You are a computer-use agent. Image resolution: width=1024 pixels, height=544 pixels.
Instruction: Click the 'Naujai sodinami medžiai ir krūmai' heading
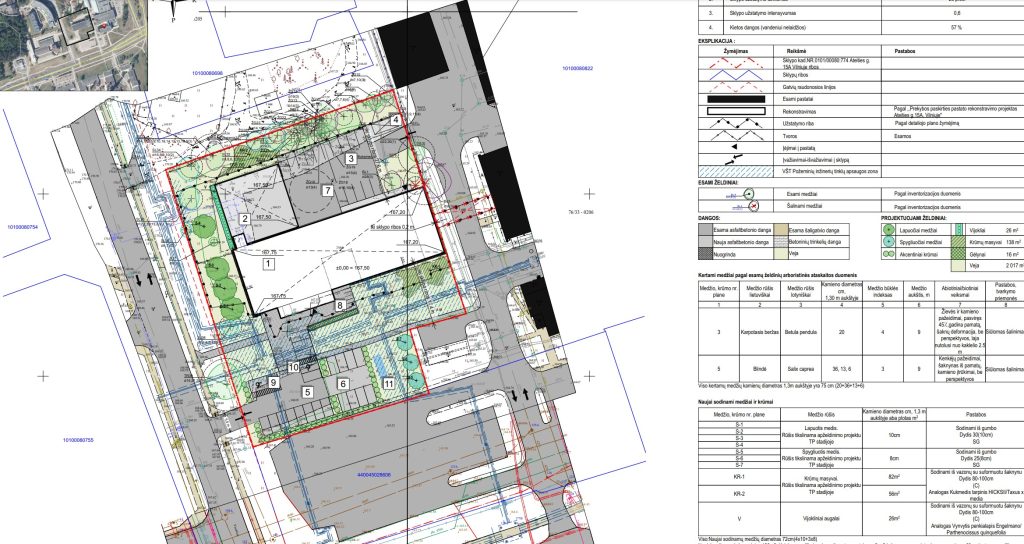tap(735, 402)
